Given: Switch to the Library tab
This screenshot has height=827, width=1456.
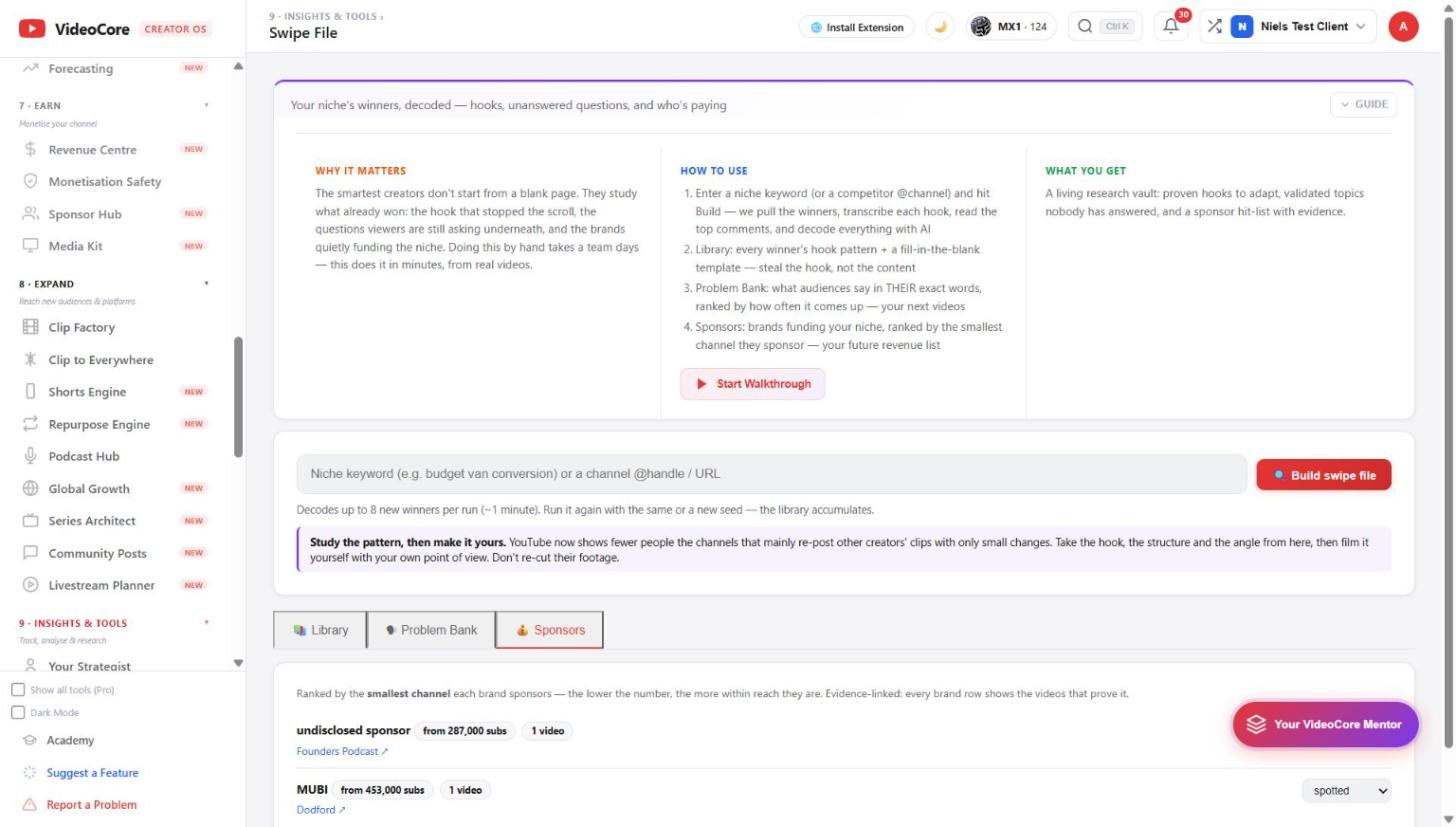Looking at the screenshot, I should (x=320, y=630).
